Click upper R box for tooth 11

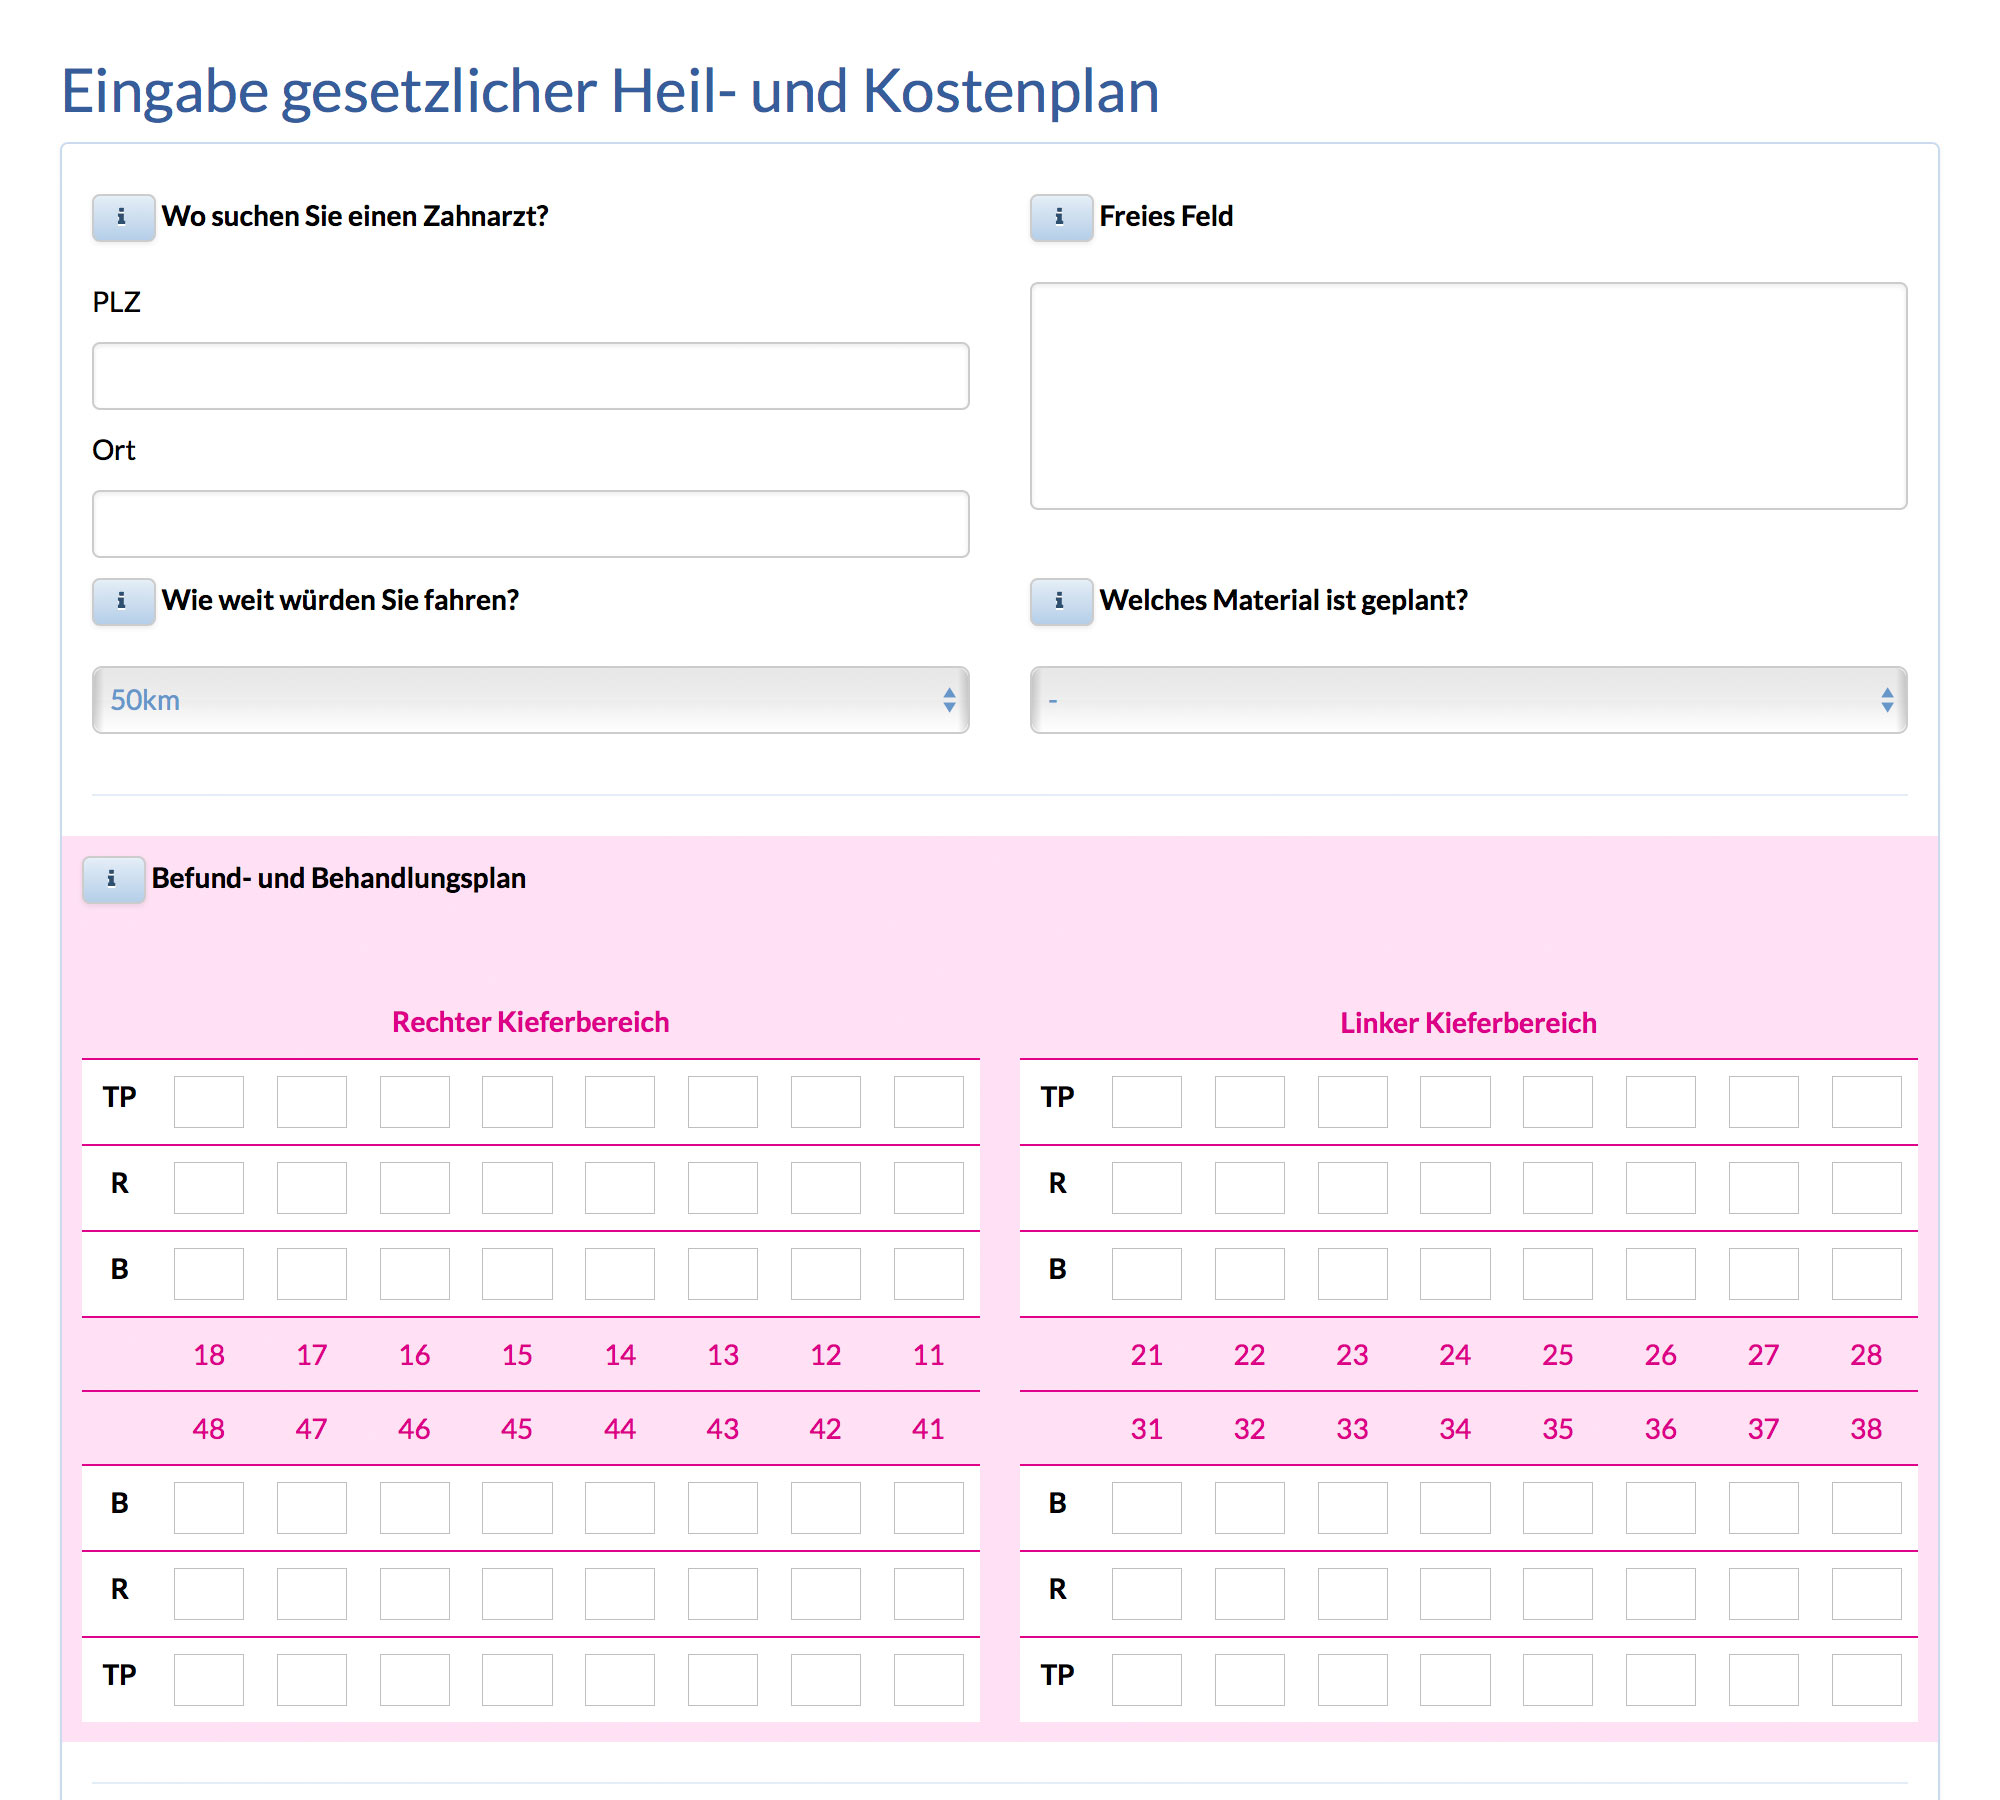928,1188
